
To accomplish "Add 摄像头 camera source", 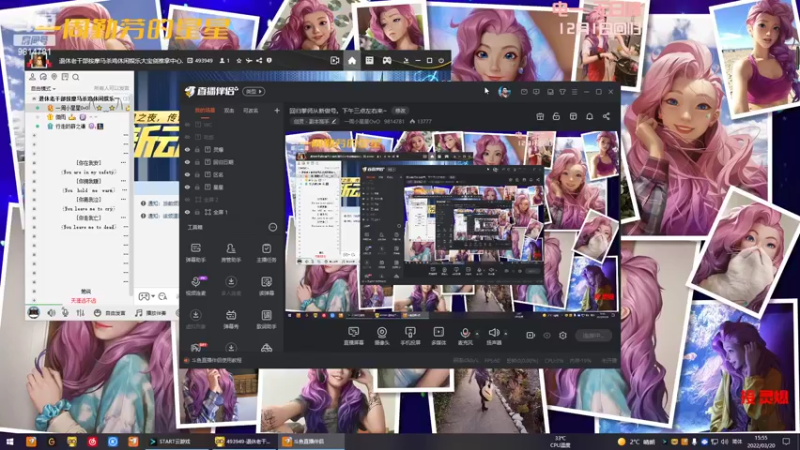I will [382, 336].
